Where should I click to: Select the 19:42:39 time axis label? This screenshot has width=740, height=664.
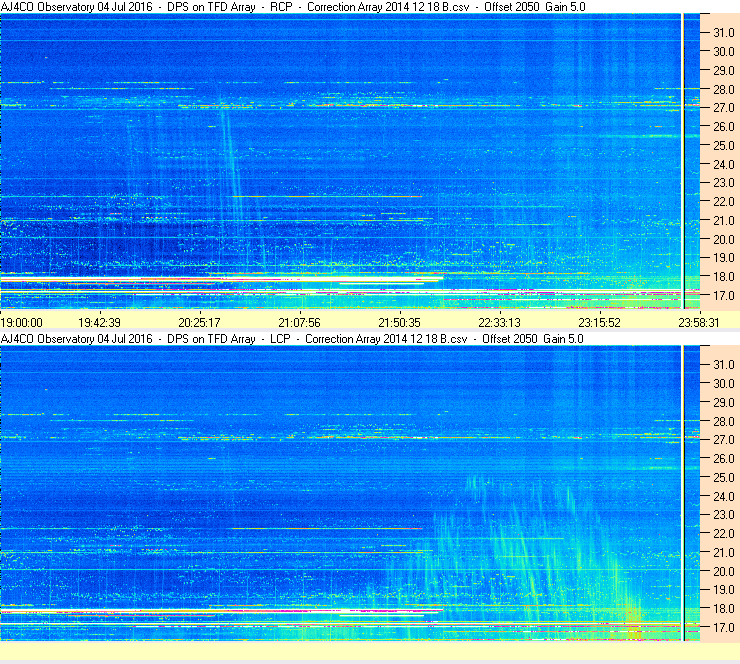(x=99, y=323)
